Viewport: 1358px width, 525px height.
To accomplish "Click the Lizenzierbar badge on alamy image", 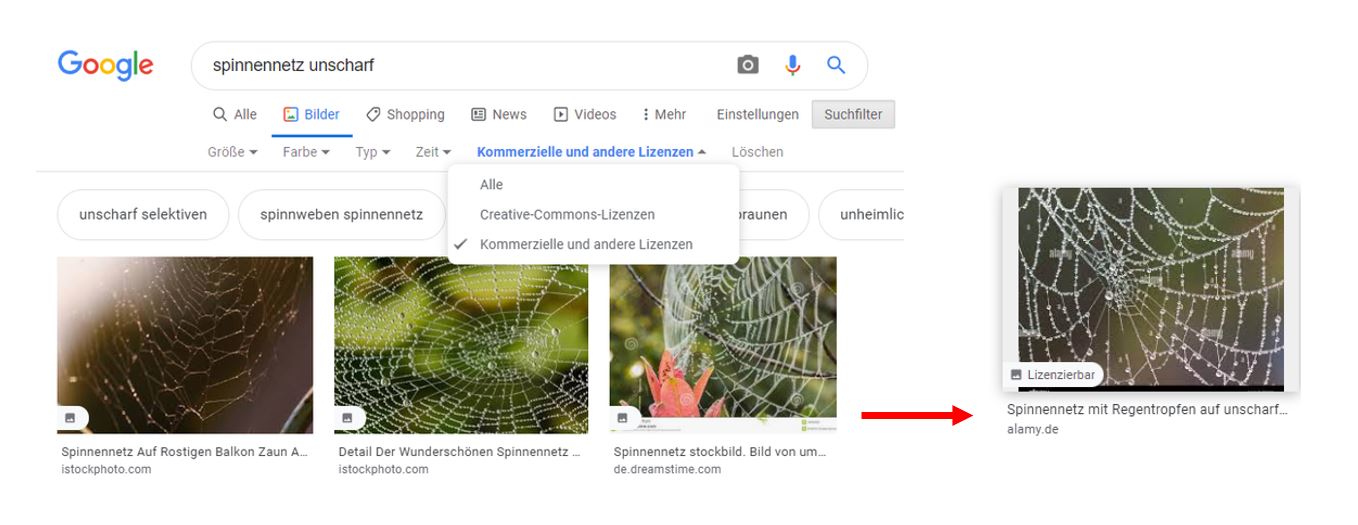I will (x=1053, y=375).
